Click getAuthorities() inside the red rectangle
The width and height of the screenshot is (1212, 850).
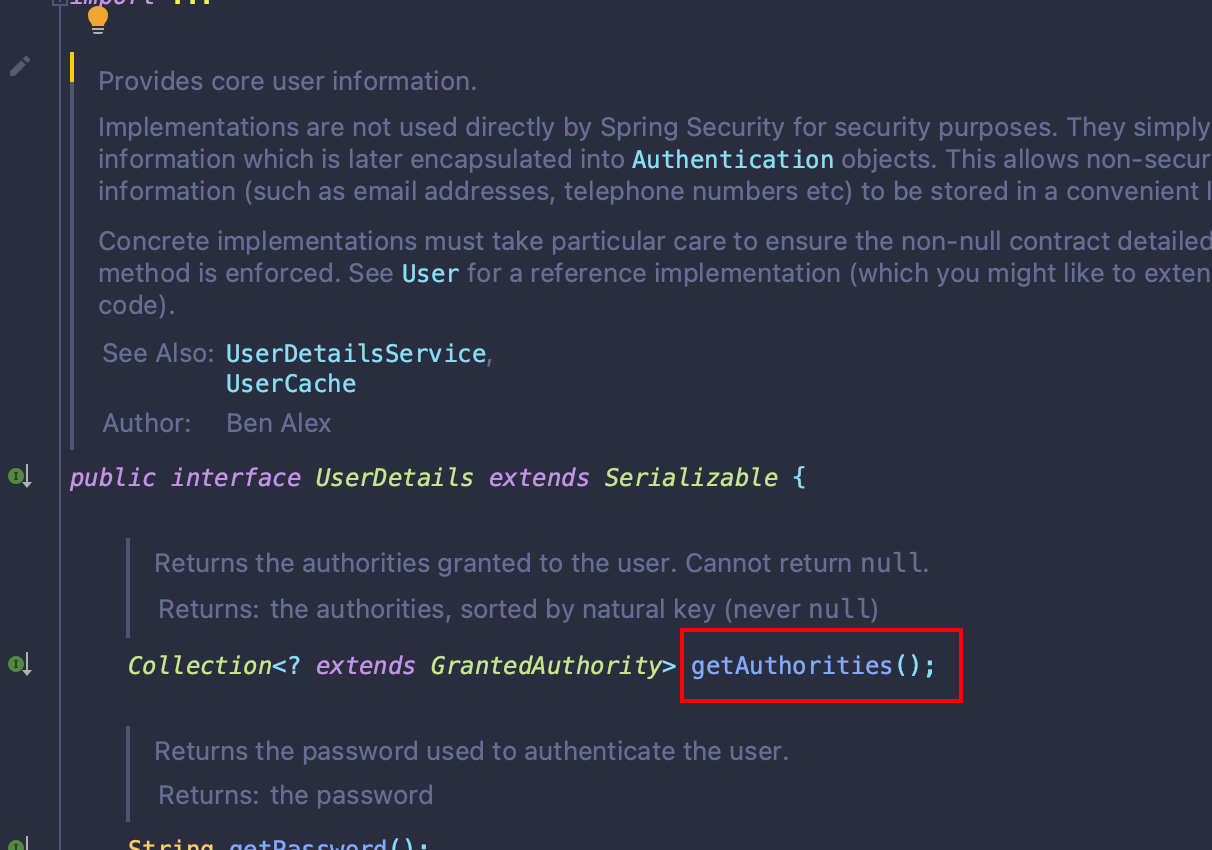pos(812,665)
